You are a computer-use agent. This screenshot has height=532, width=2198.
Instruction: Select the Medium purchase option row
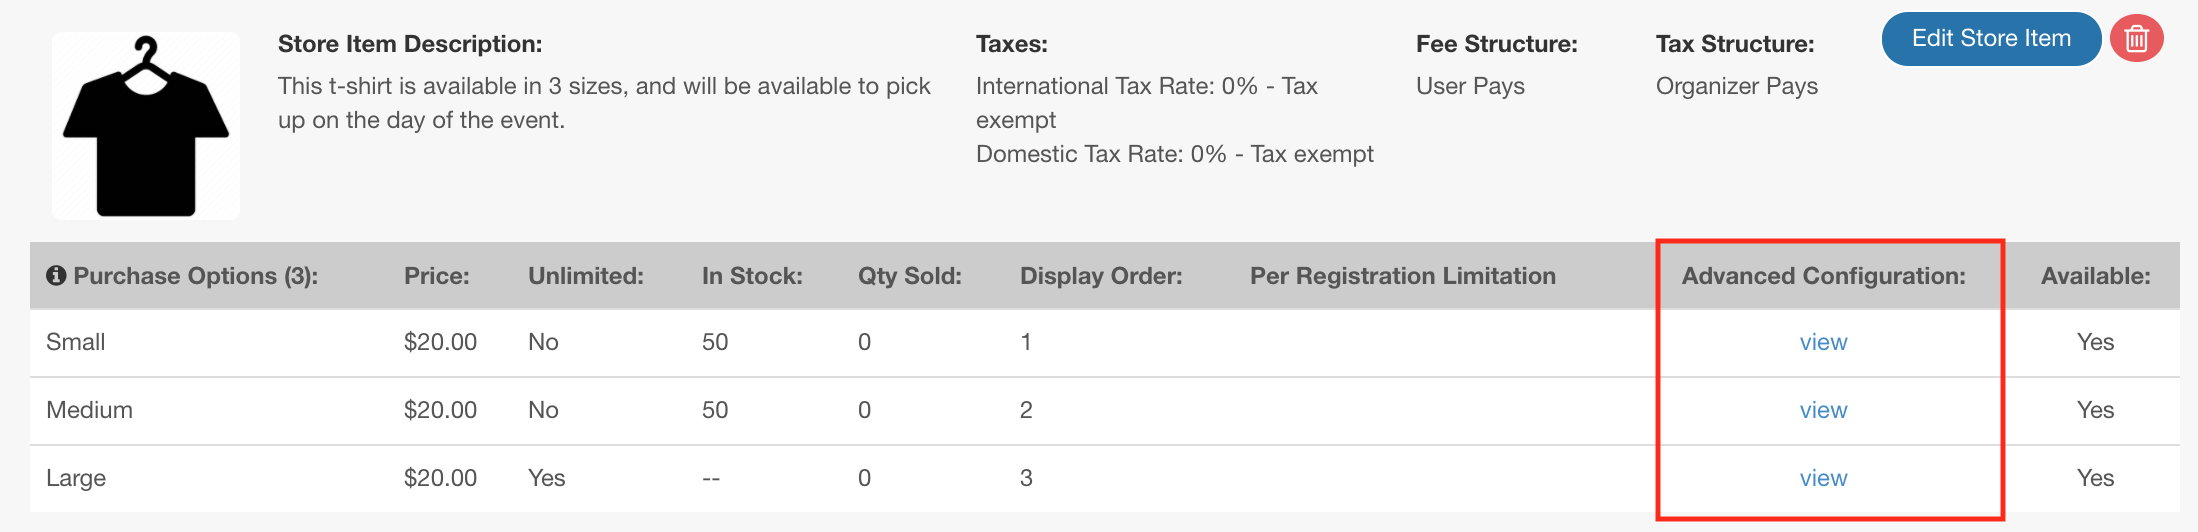[89, 410]
